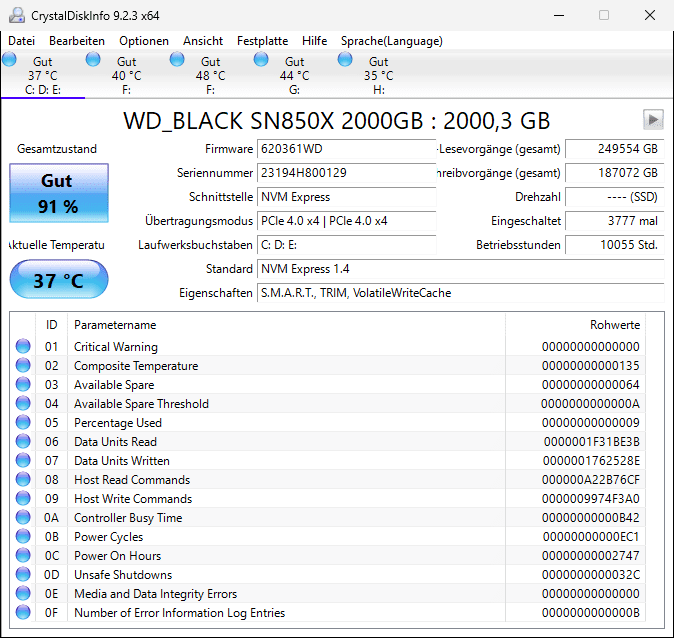Click the ID column header

click(x=52, y=325)
